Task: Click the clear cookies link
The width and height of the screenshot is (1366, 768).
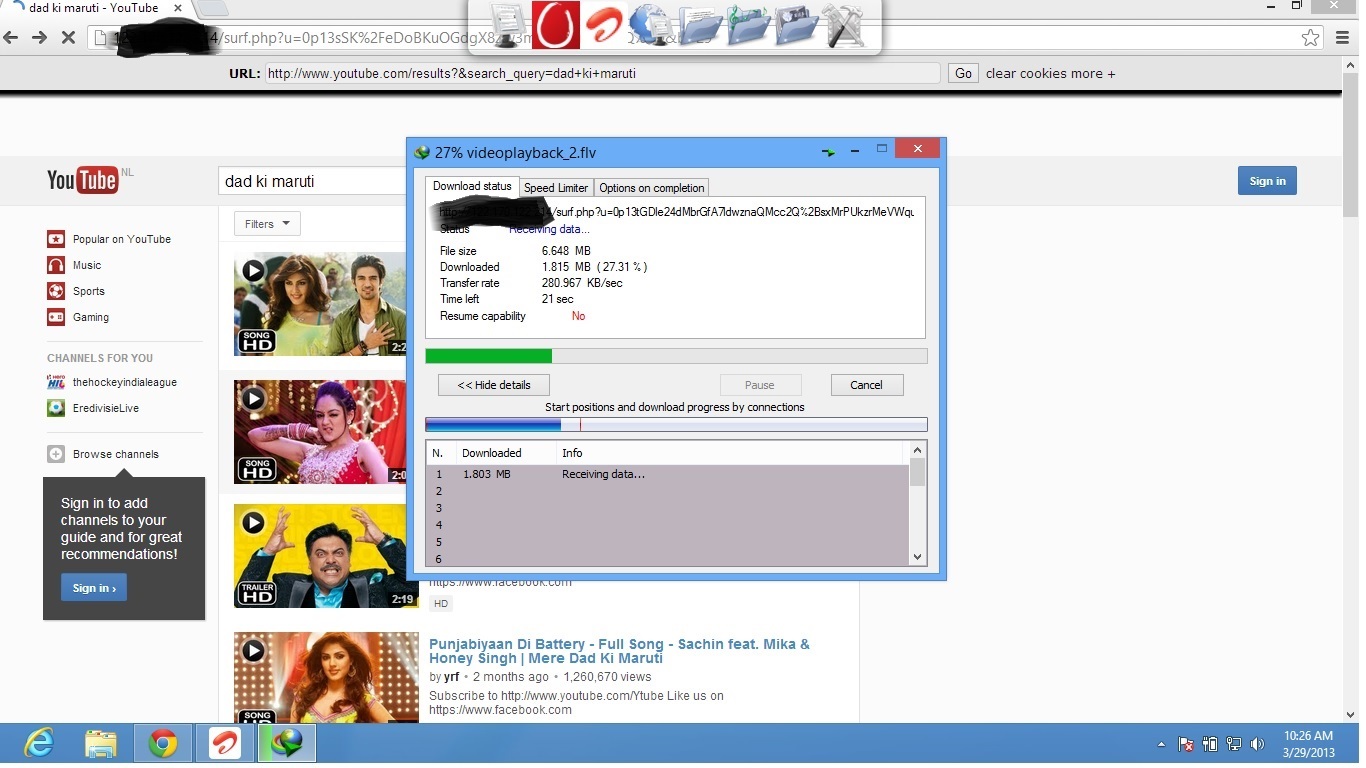Action: point(1027,73)
